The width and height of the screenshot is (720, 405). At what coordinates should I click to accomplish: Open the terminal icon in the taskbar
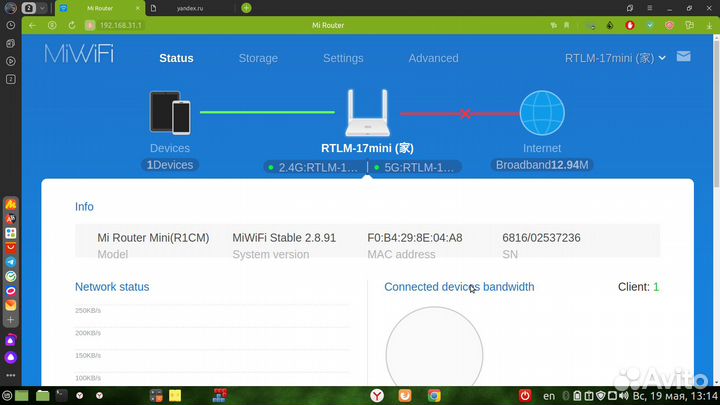pyautogui.click(x=62, y=395)
